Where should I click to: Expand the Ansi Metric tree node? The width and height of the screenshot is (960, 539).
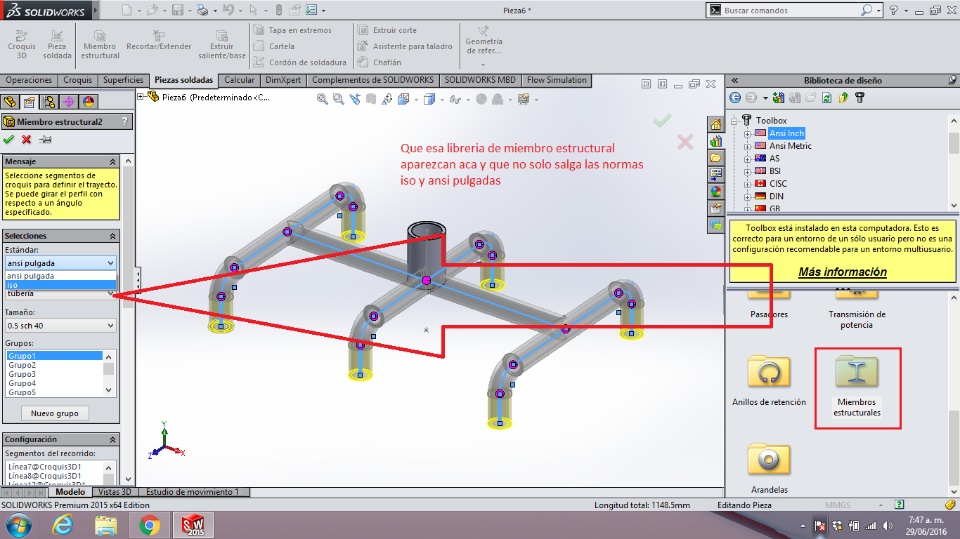747,146
